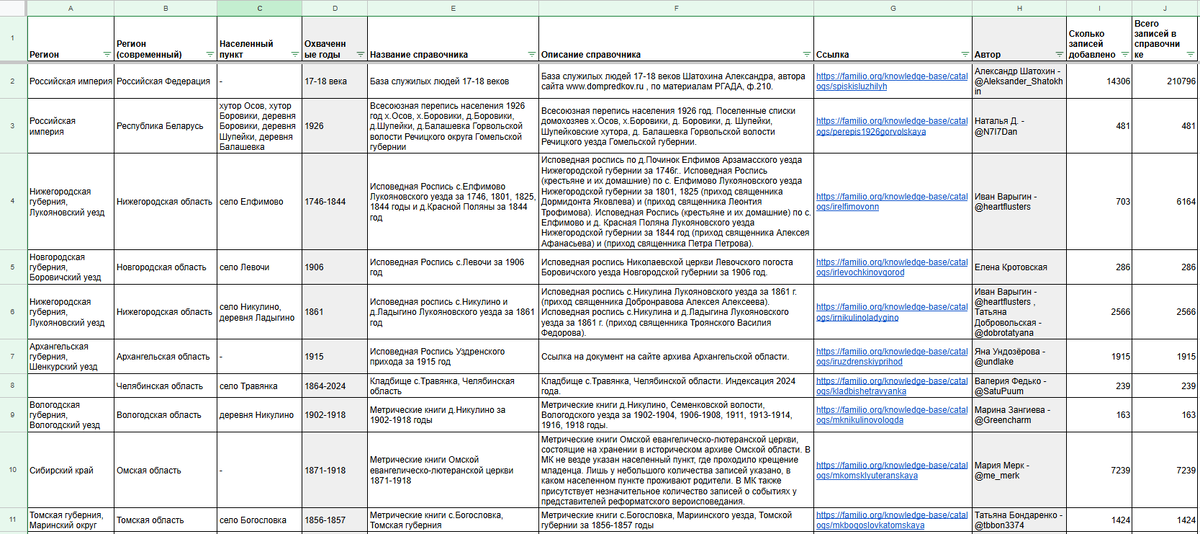1200x534 pixels.
Task: Open the filter dropdown for Сколько записей добавлено
Action: [x=1124, y=54]
